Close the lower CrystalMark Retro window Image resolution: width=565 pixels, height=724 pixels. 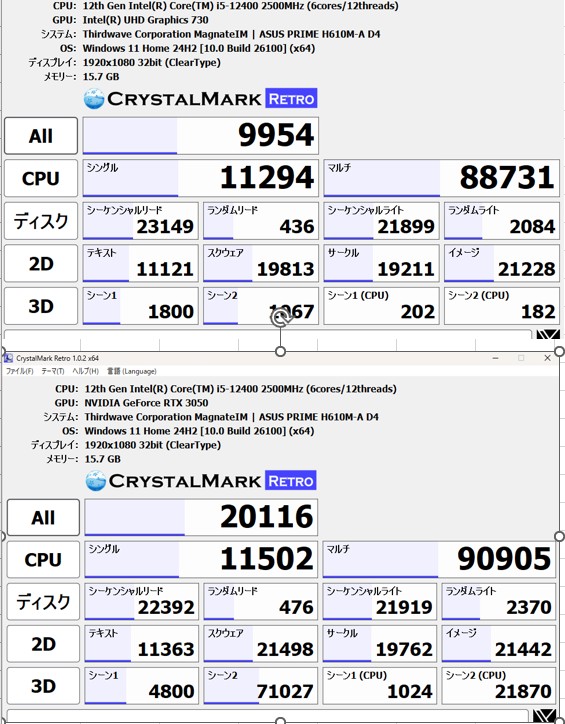pos(547,358)
